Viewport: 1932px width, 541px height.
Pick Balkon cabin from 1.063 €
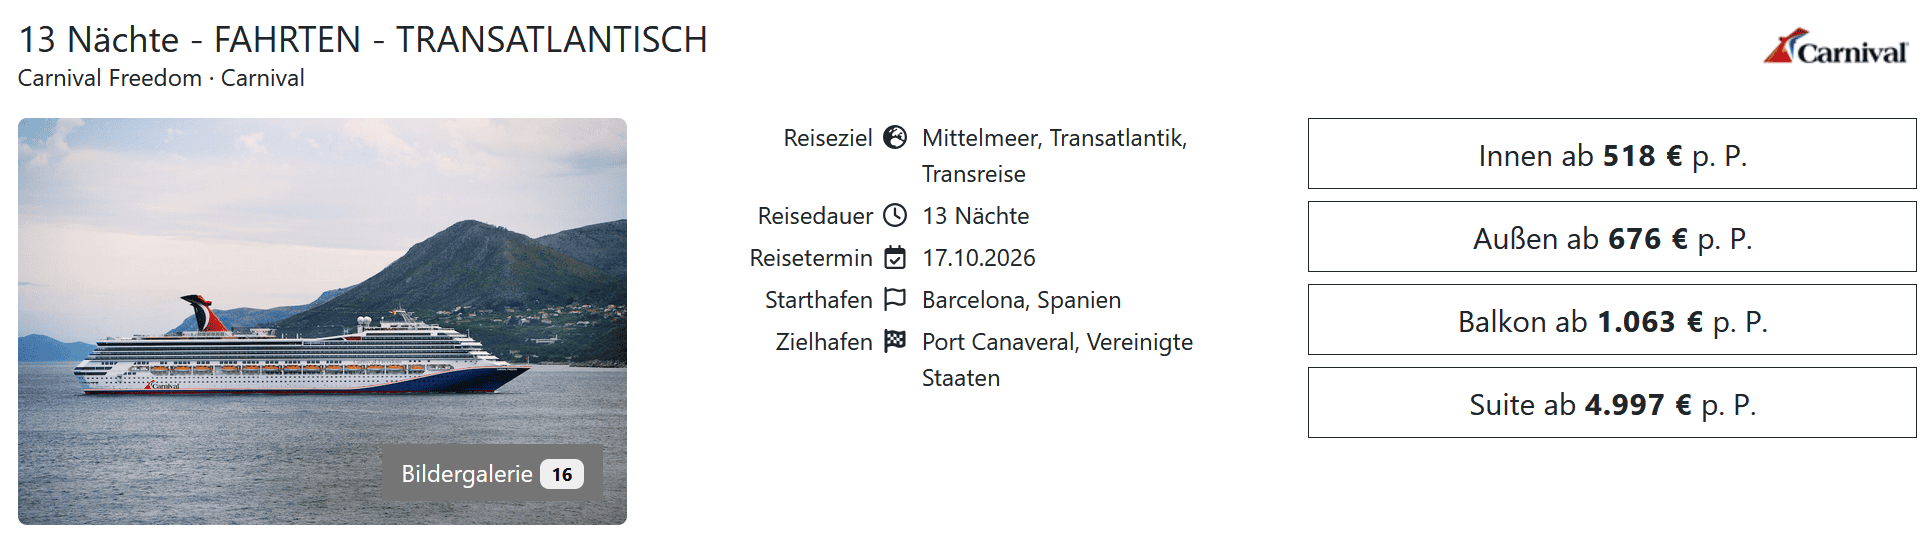coord(1611,320)
